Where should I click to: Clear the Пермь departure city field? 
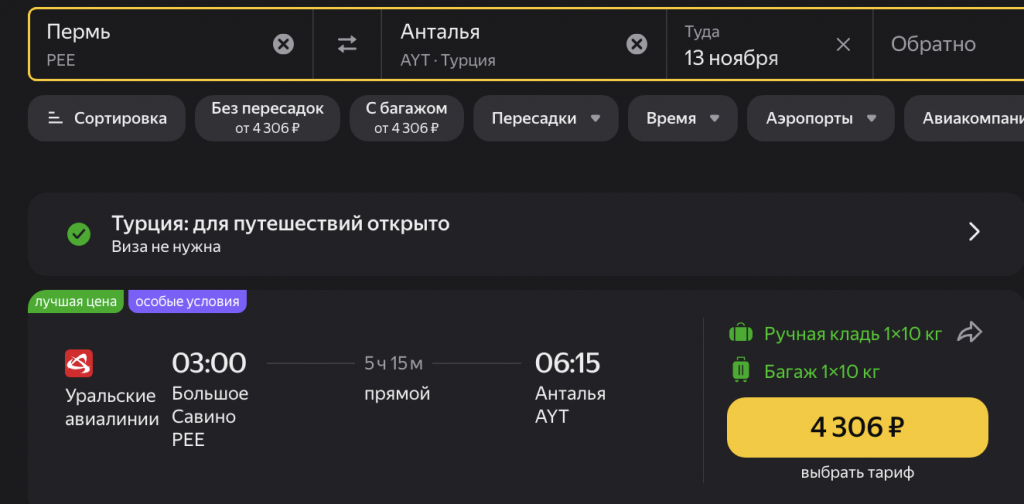point(284,44)
